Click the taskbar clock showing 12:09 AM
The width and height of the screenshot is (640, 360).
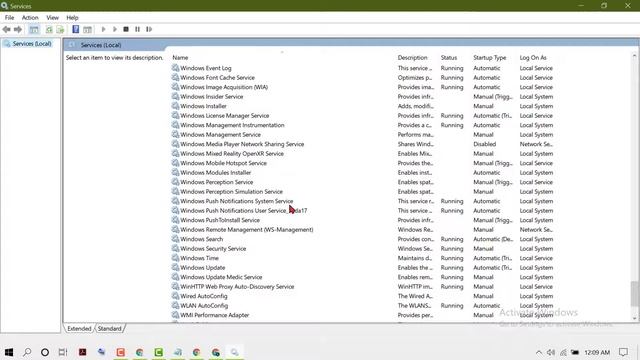click(x=597, y=352)
